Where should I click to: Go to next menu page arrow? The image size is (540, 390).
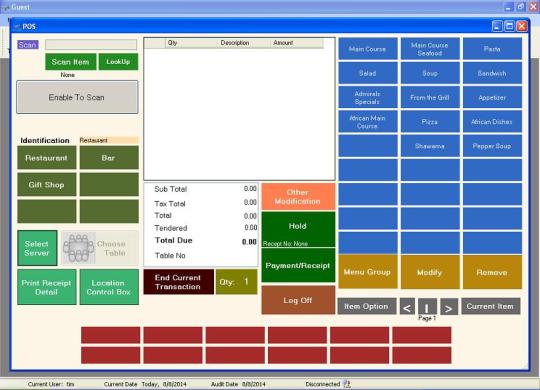click(449, 307)
